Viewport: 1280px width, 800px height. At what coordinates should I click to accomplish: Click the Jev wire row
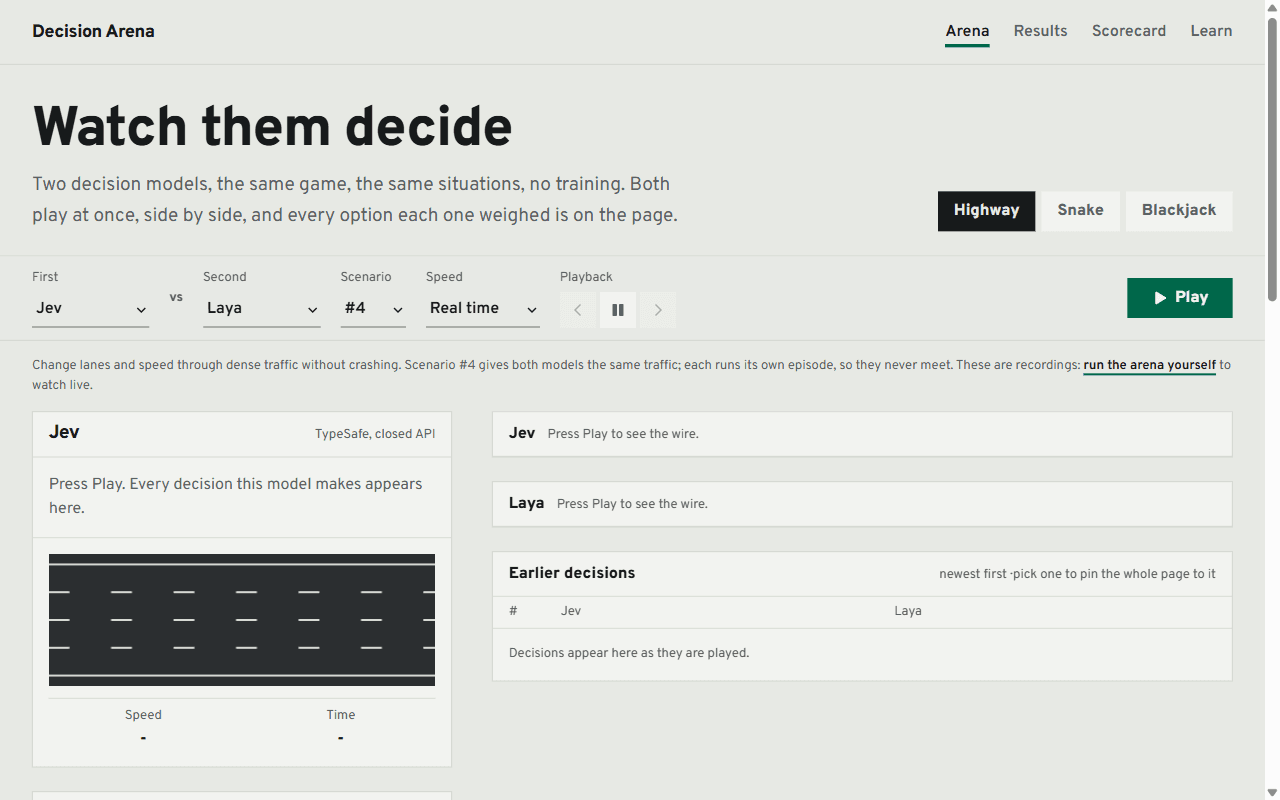tap(862, 434)
